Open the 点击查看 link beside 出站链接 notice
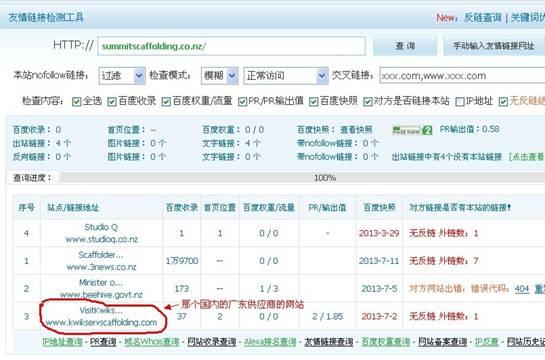545x360 pixels. click(527, 157)
